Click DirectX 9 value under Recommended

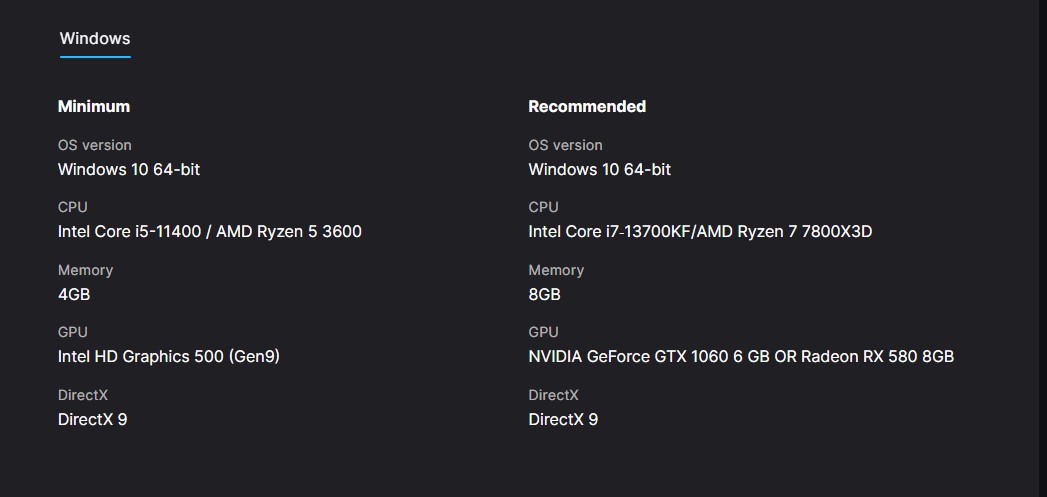(x=563, y=419)
